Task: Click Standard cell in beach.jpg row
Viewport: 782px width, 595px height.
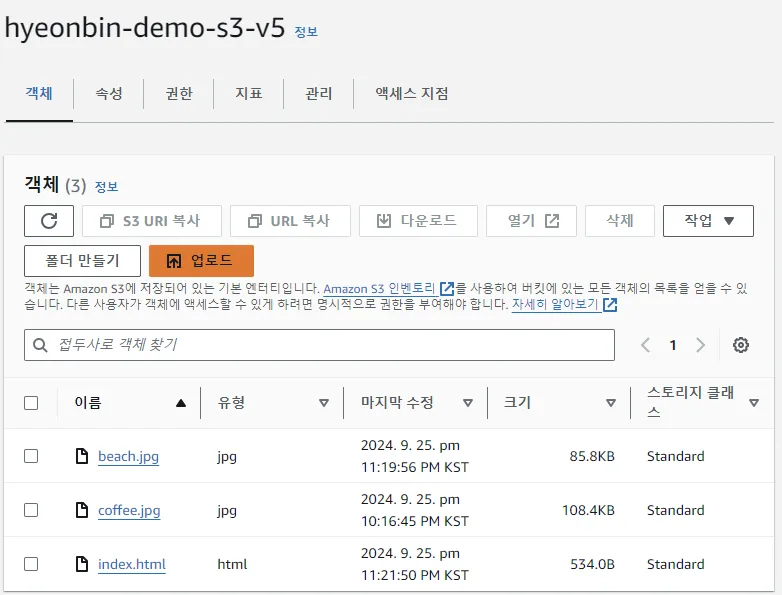Action: [676, 456]
